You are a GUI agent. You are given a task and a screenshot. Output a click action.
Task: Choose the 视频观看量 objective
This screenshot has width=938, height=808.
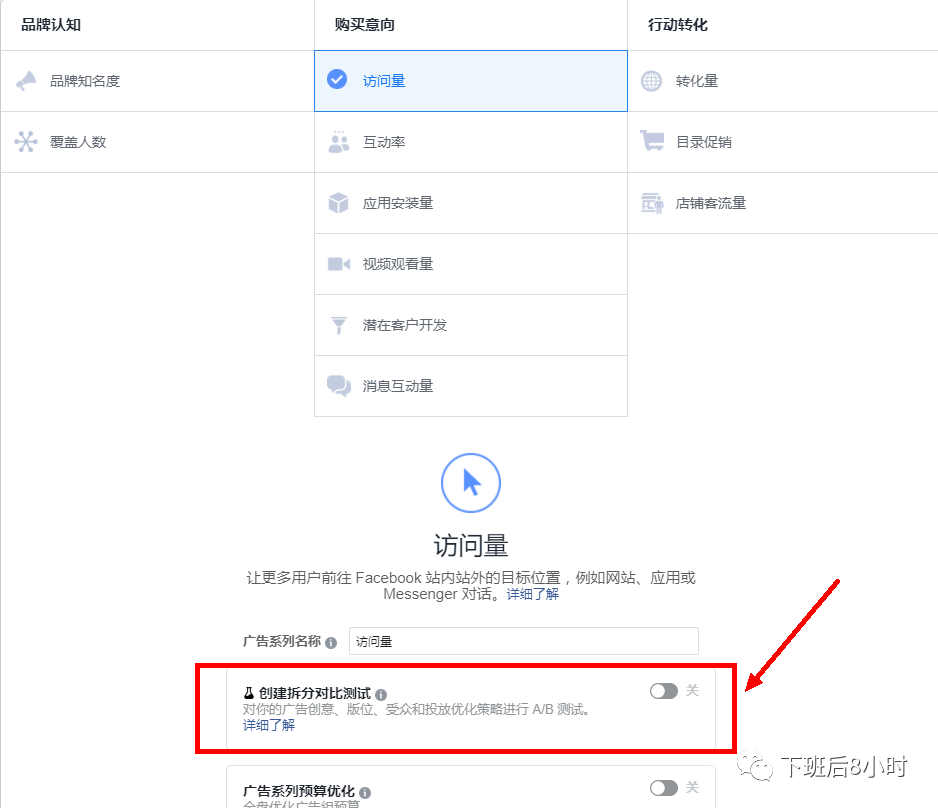(471, 264)
